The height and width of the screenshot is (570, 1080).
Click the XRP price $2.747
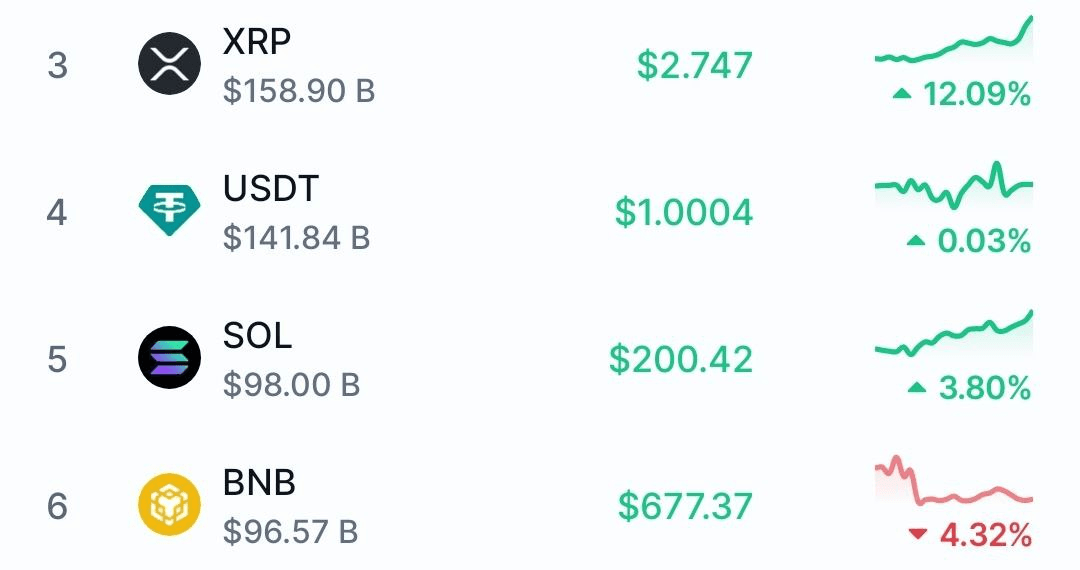(x=694, y=65)
